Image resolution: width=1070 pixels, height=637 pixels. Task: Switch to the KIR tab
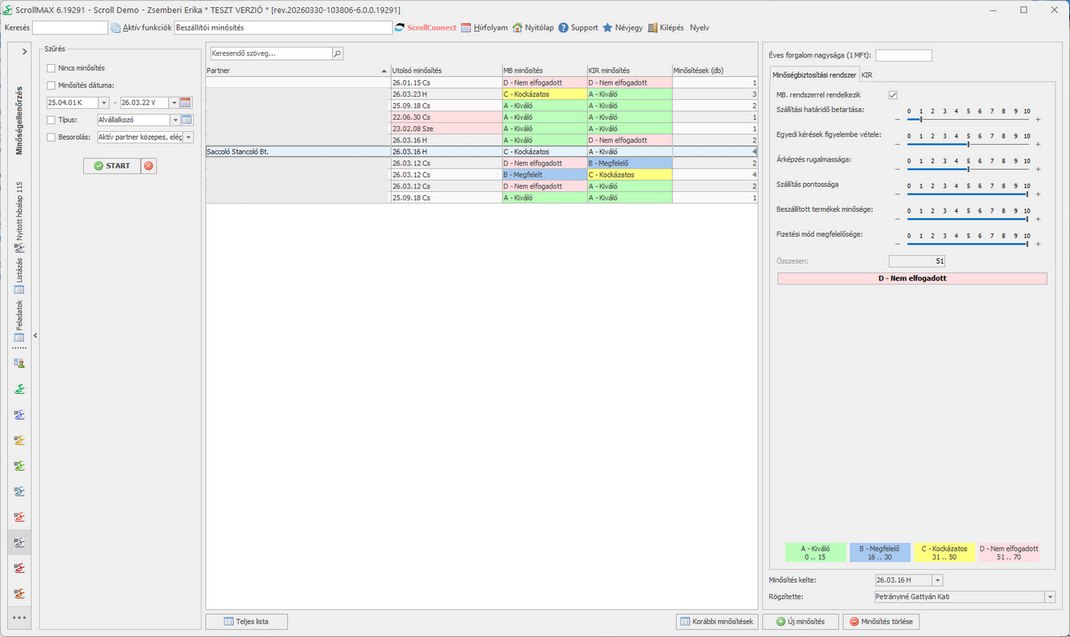click(867, 75)
